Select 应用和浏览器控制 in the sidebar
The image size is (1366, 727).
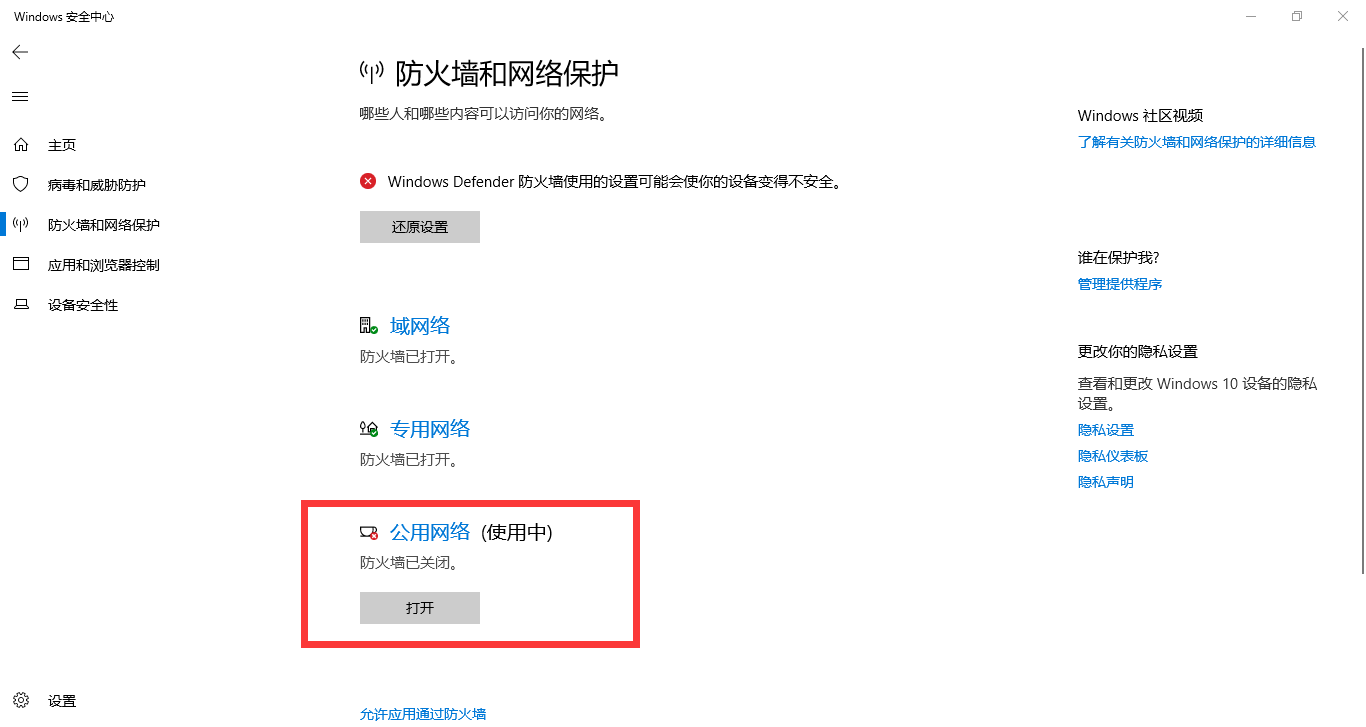[104, 265]
